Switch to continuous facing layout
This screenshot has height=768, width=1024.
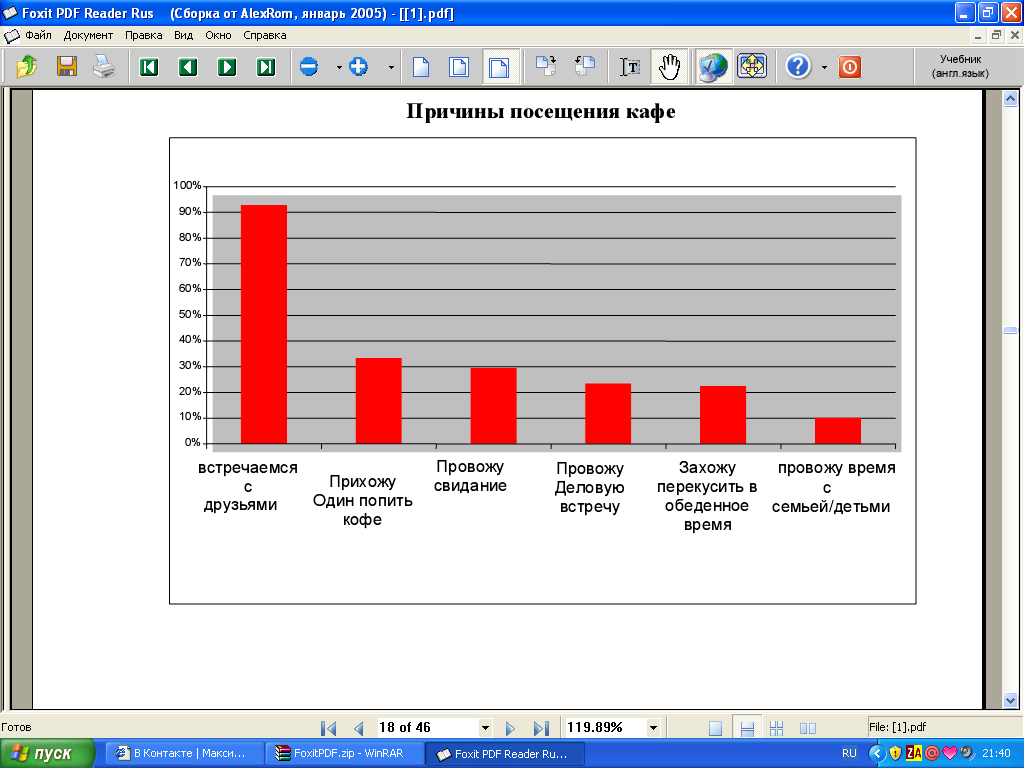tap(776, 728)
